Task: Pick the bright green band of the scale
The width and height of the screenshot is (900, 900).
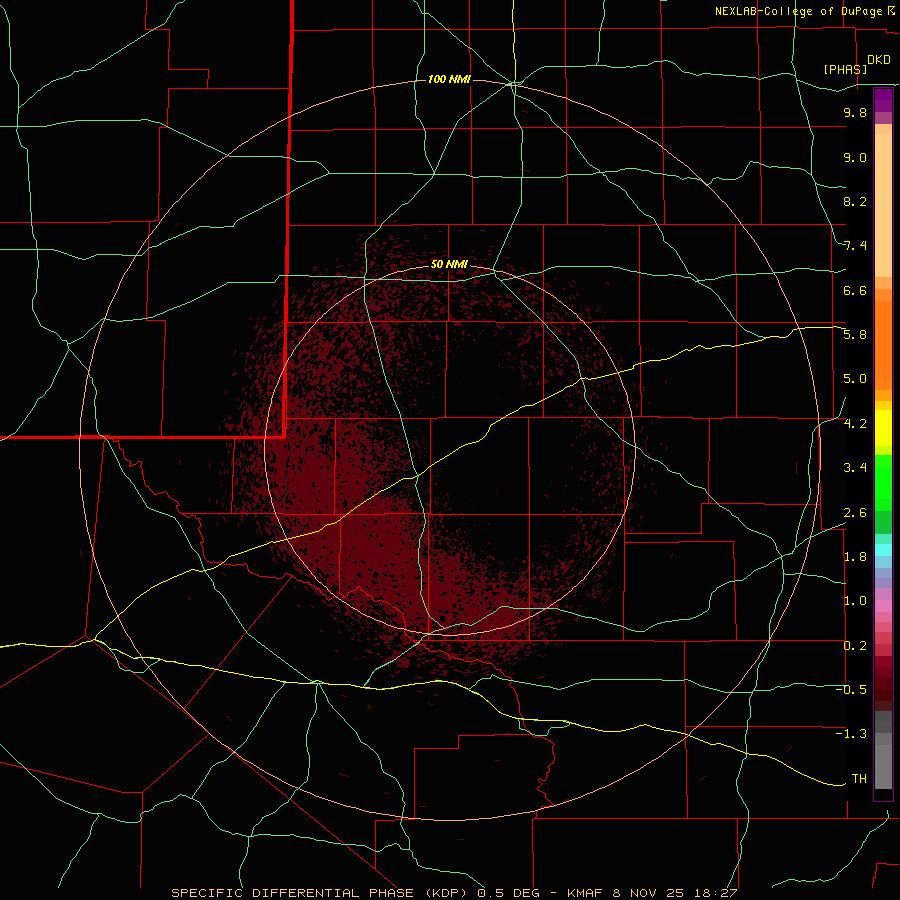Action: [x=883, y=482]
